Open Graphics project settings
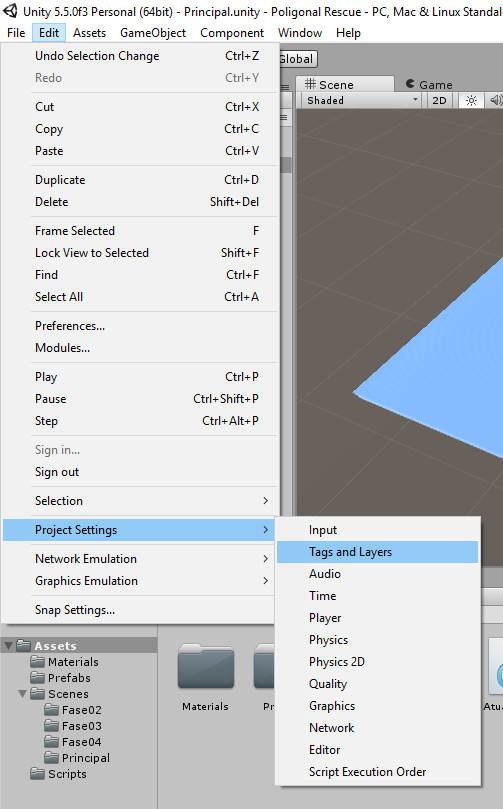The image size is (503, 809). click(378, 706)
